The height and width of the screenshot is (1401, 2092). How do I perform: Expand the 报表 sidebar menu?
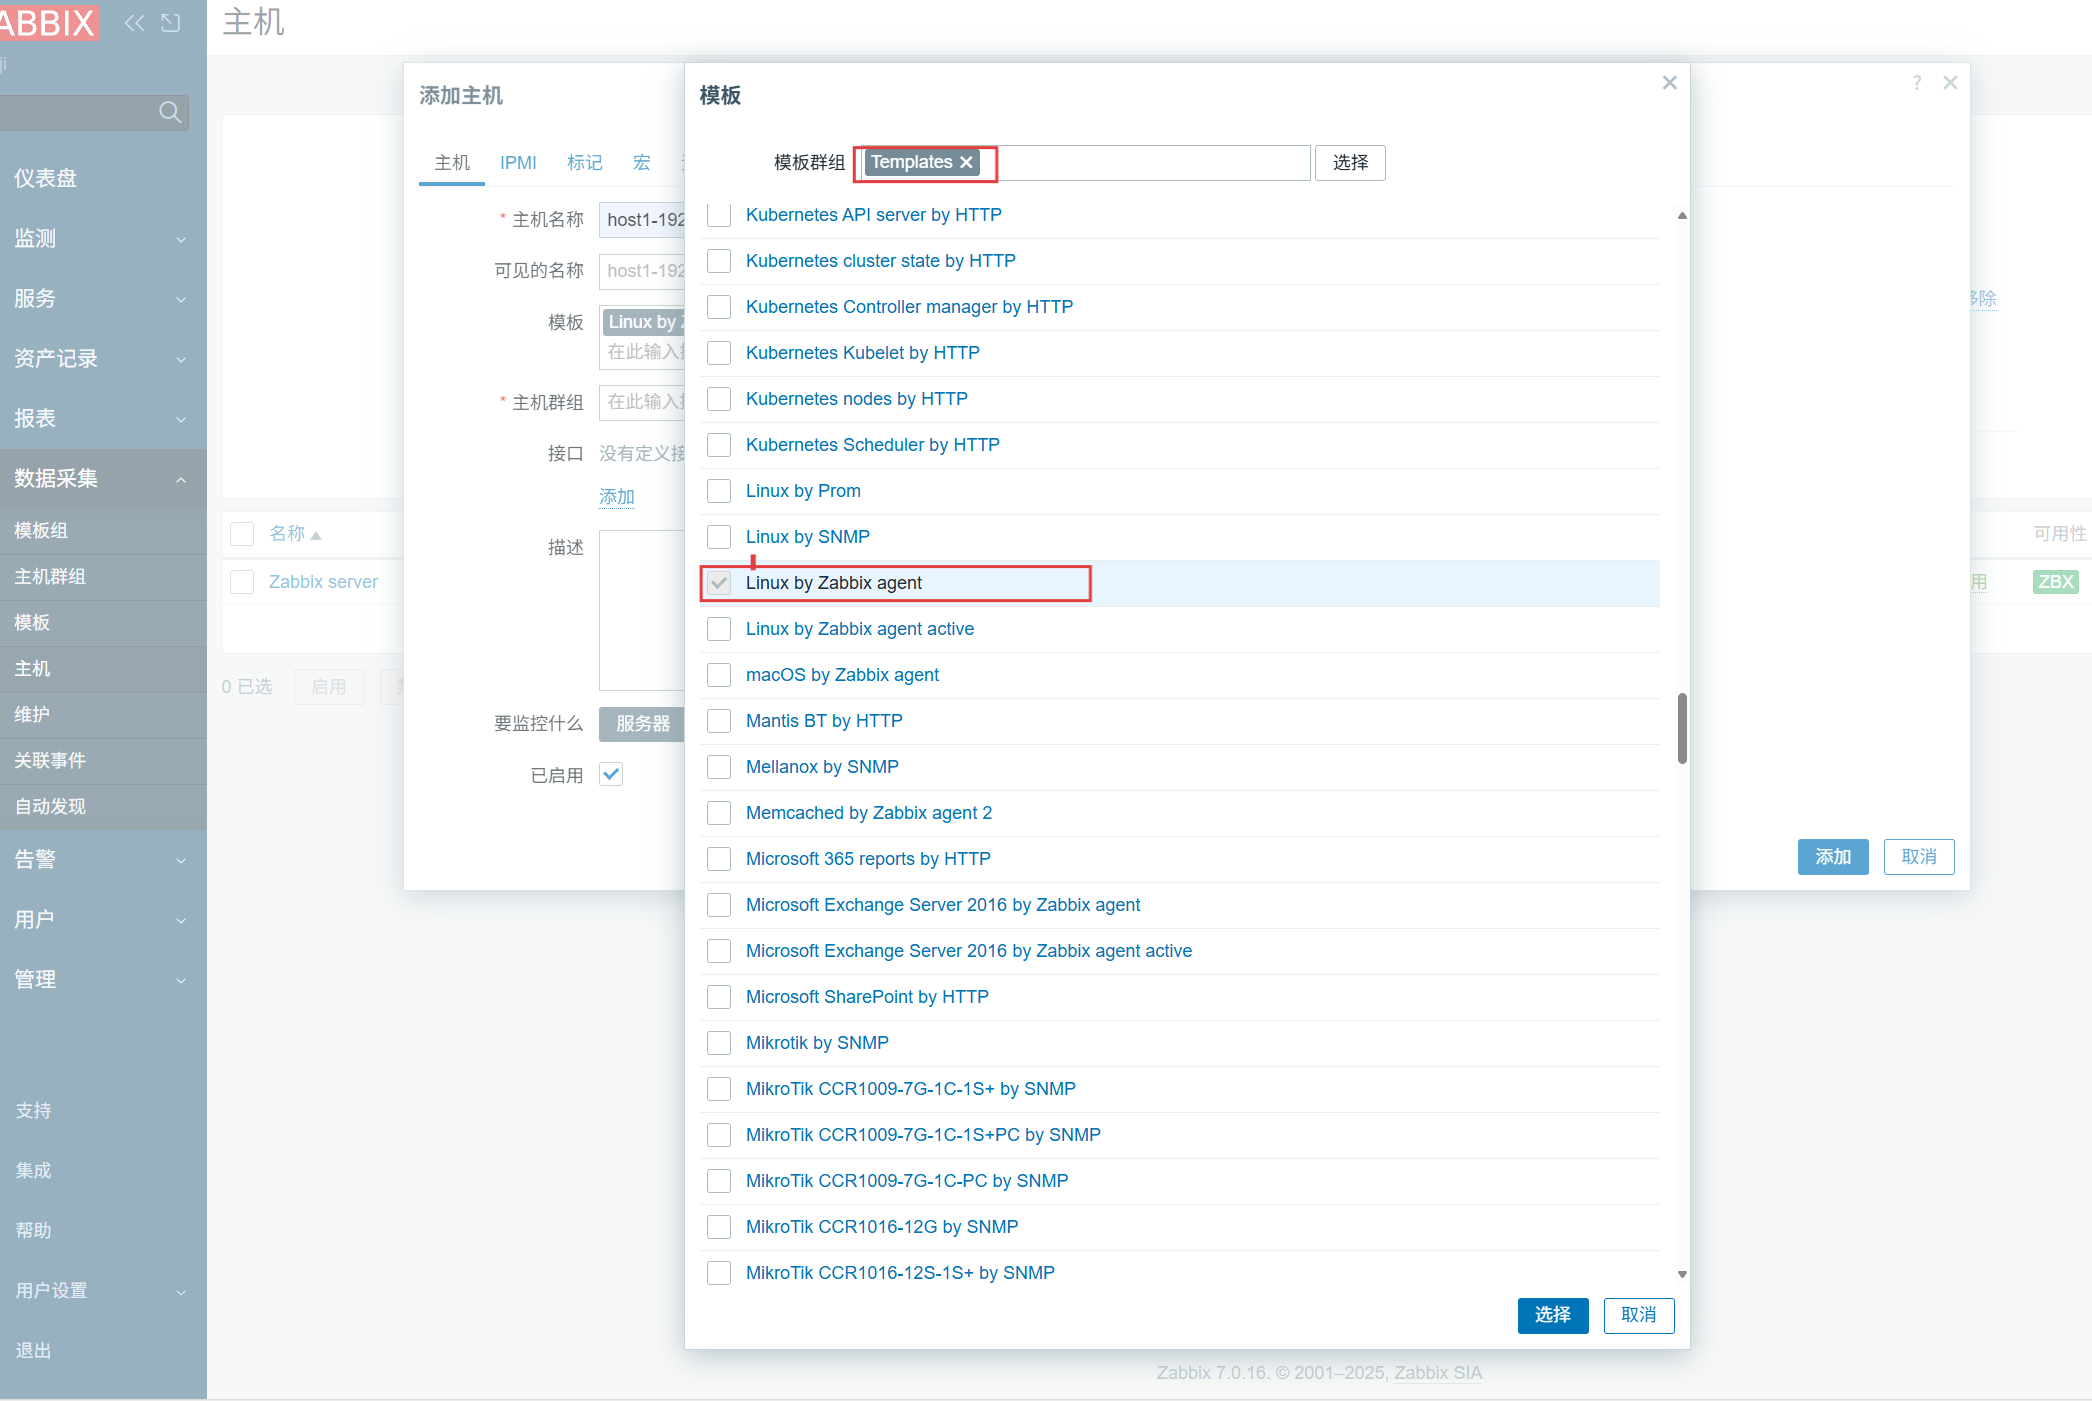[103, 418]
